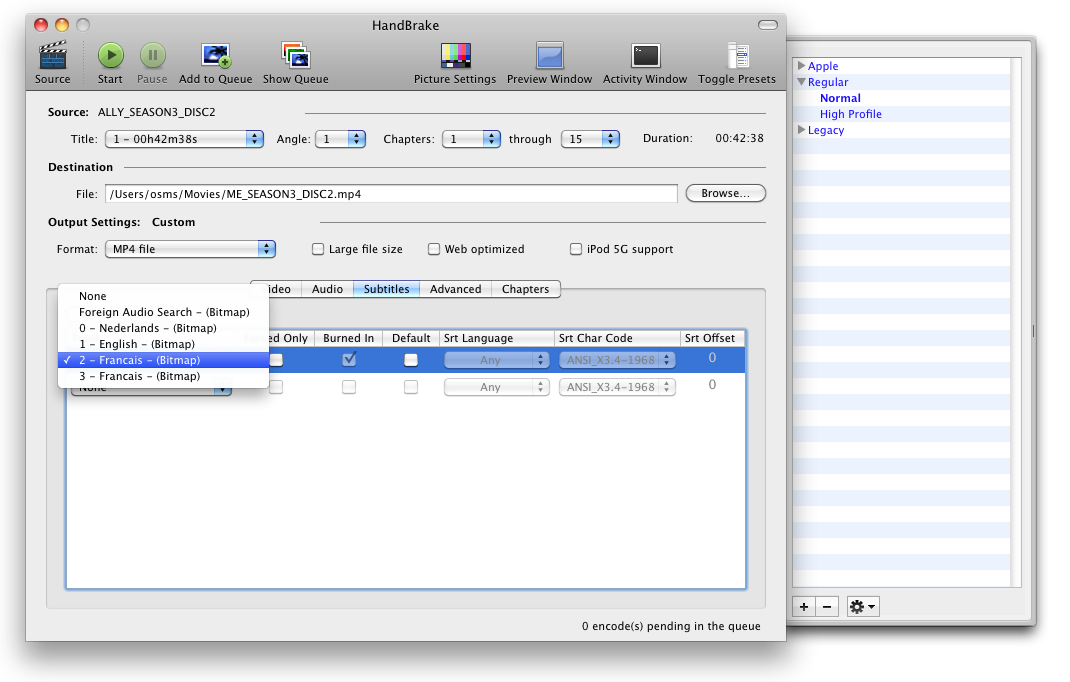Choose 0 - Nederlands (Bitmap) subtitle

click(163, 328)
